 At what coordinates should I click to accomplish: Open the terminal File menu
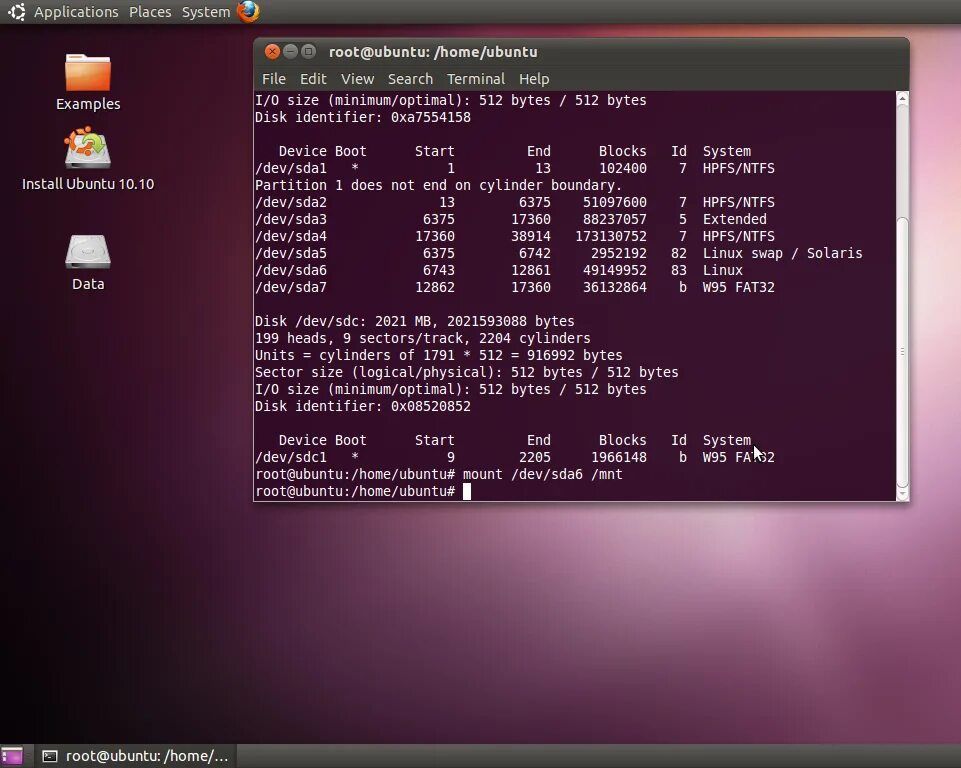274,79
